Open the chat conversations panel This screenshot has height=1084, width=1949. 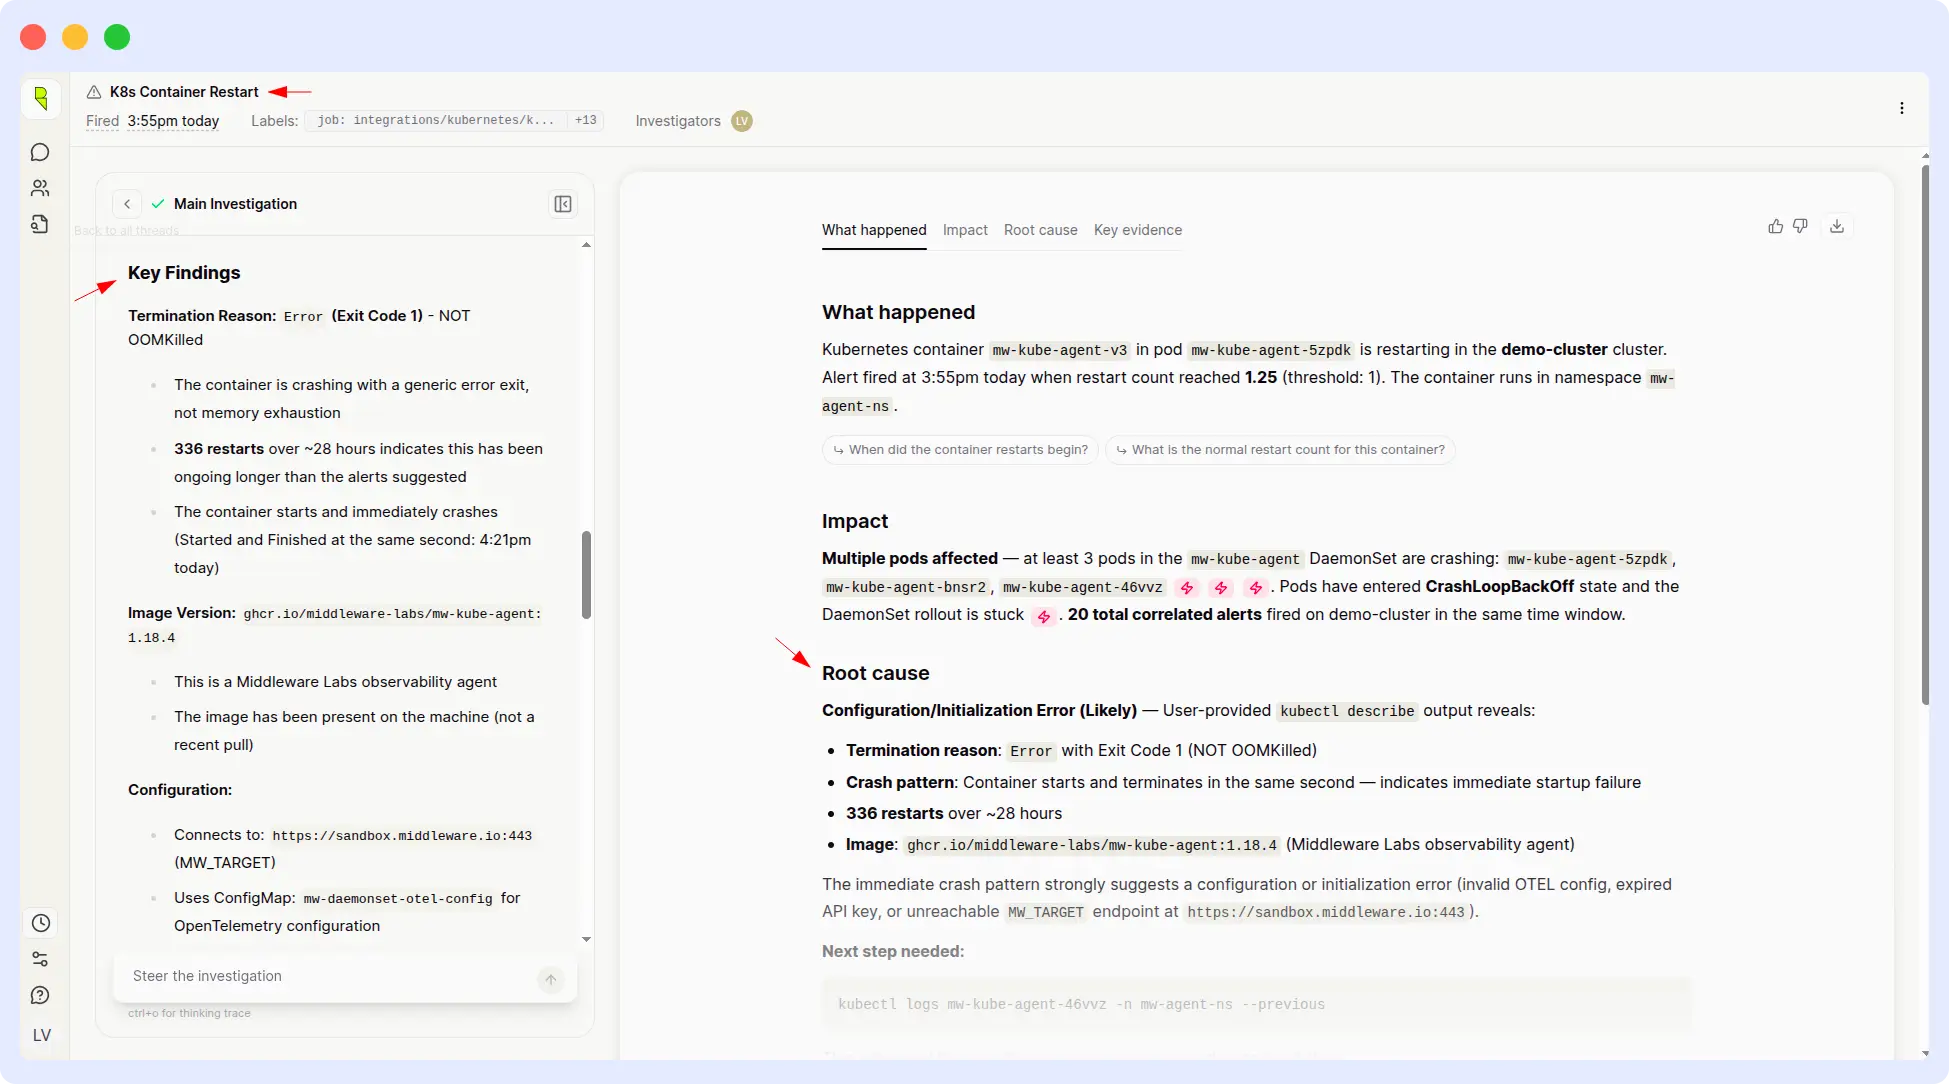[x=40, y=152]
